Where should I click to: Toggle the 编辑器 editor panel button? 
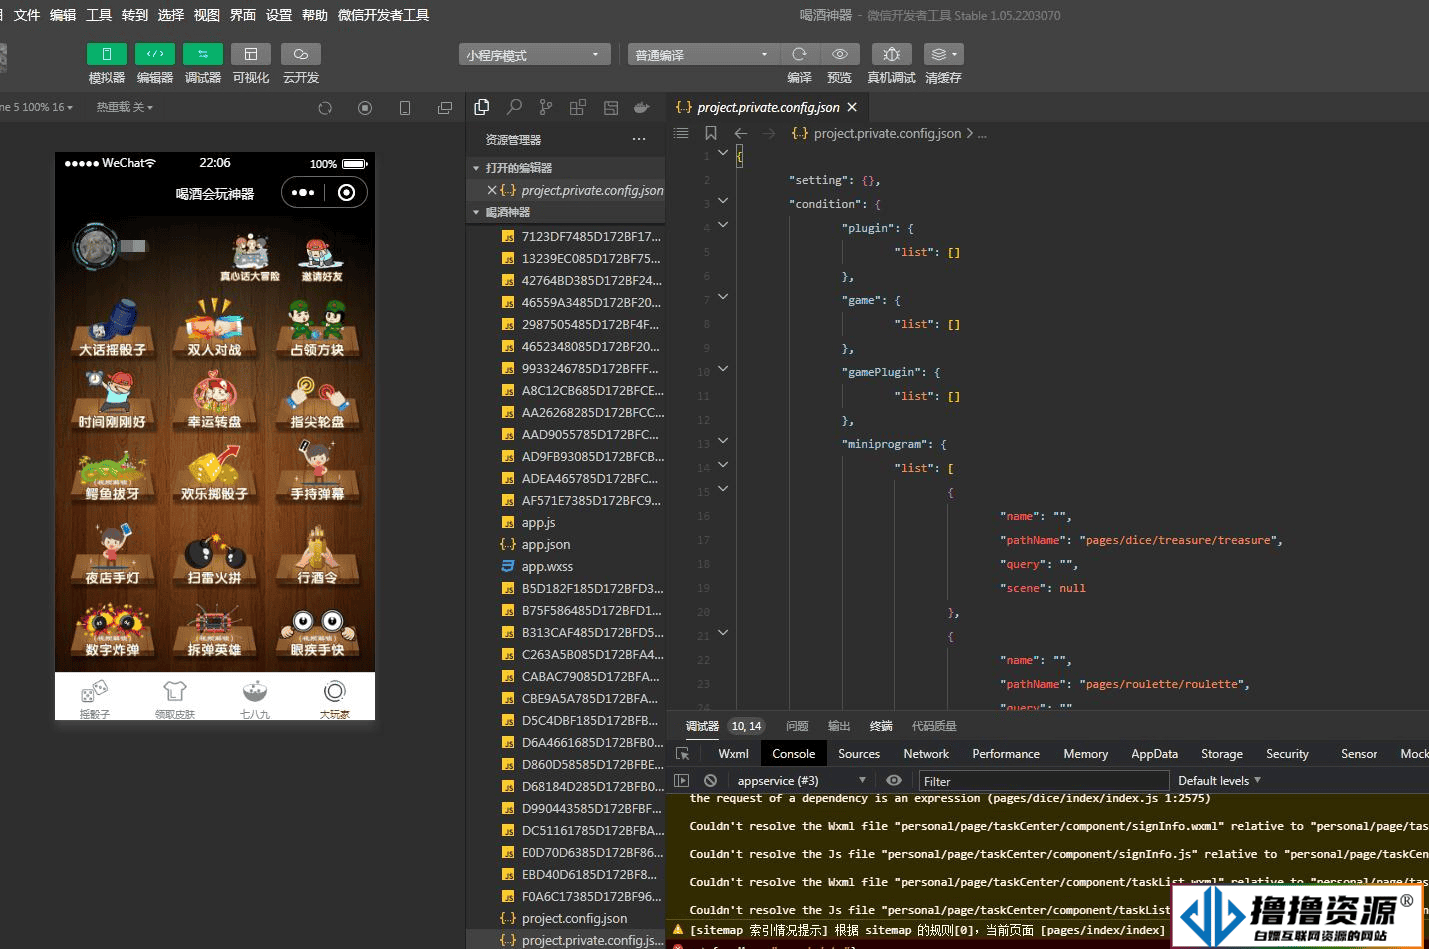pos(155,54)
